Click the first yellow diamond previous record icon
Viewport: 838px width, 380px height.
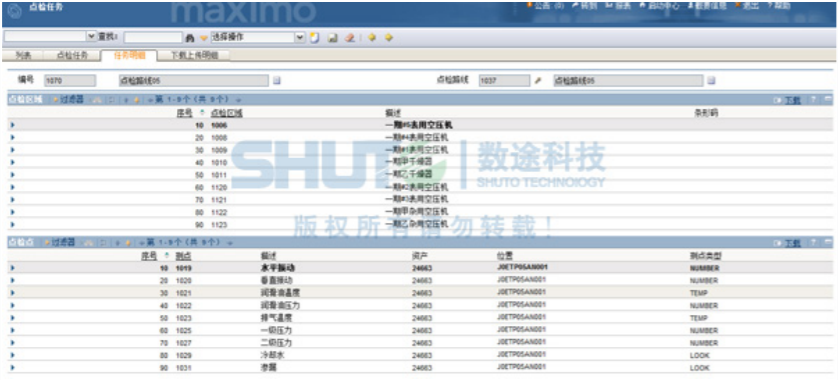[x=372, y=37]
